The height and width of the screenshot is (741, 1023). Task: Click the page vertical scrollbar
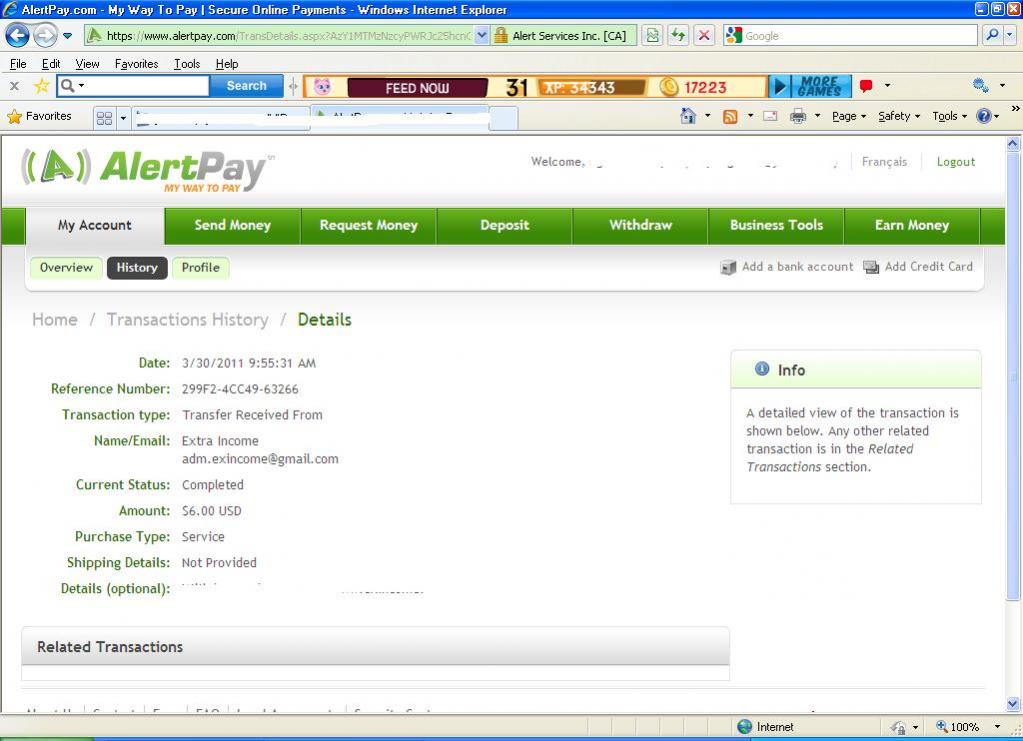pyautogui.click(x=1013, y=424)
